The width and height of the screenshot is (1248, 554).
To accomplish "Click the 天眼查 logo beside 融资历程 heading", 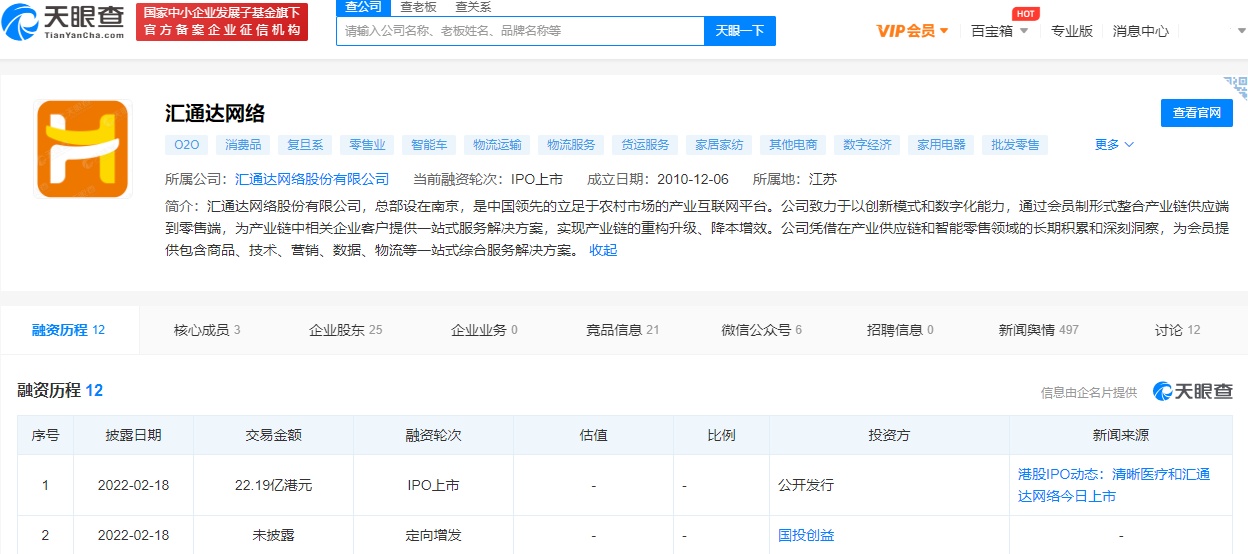I will 1192,391.
